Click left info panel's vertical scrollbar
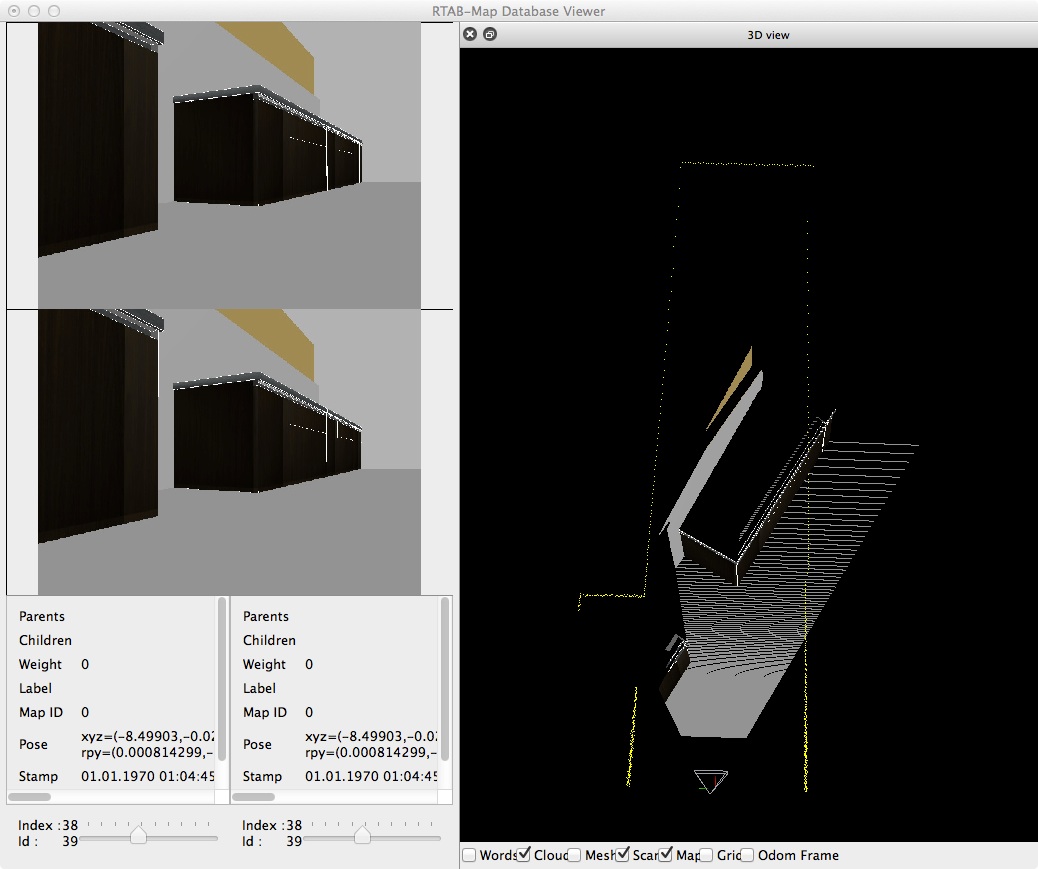Screen dimensions: 1038x869 click(221, 680)
